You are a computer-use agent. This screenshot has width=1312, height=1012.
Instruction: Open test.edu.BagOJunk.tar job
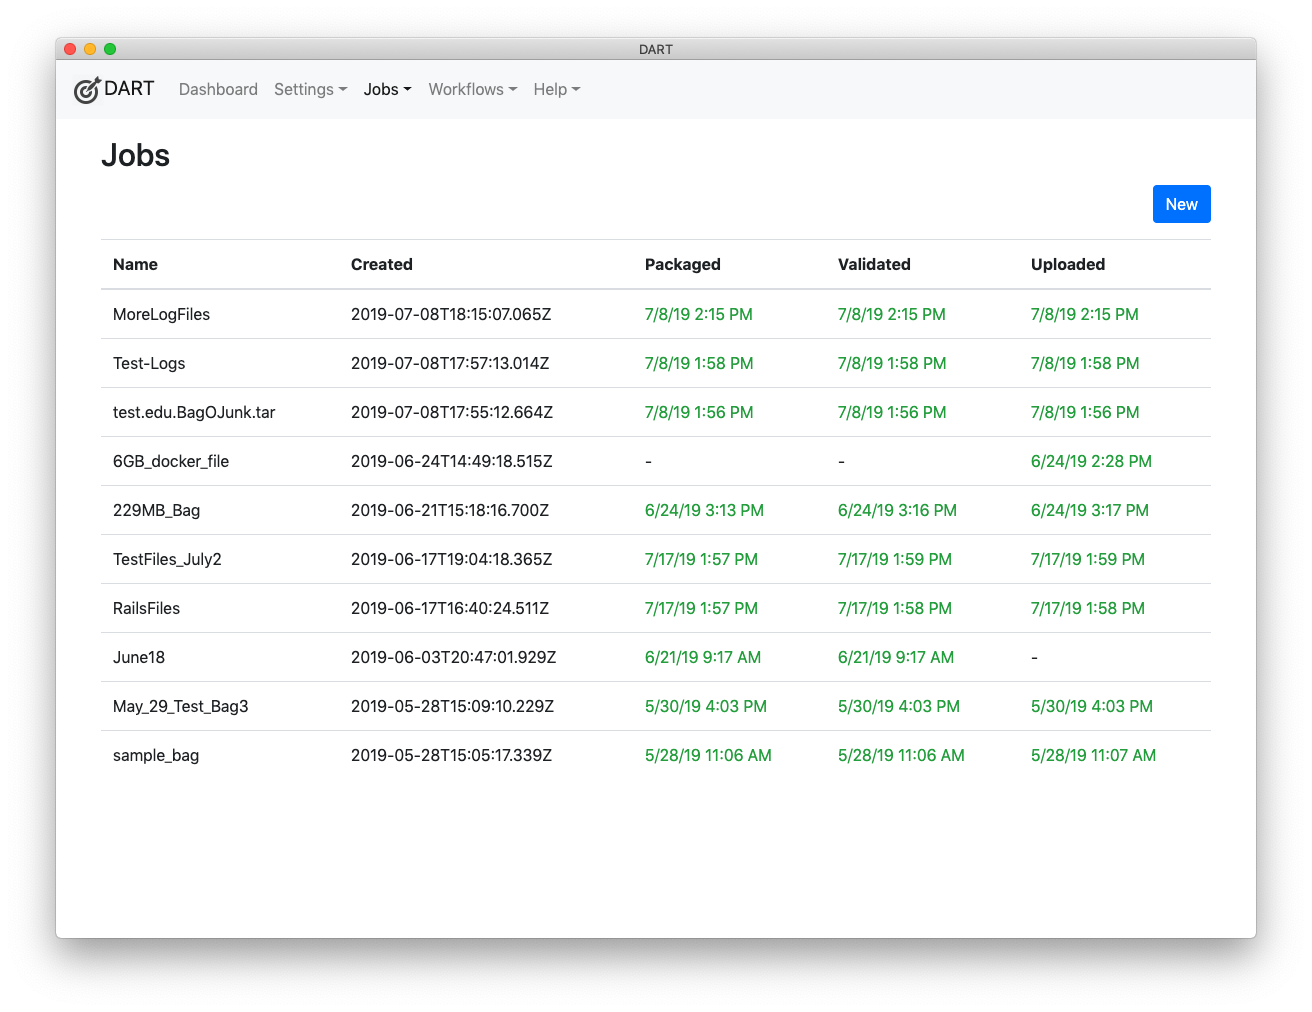tap(194, 412)
